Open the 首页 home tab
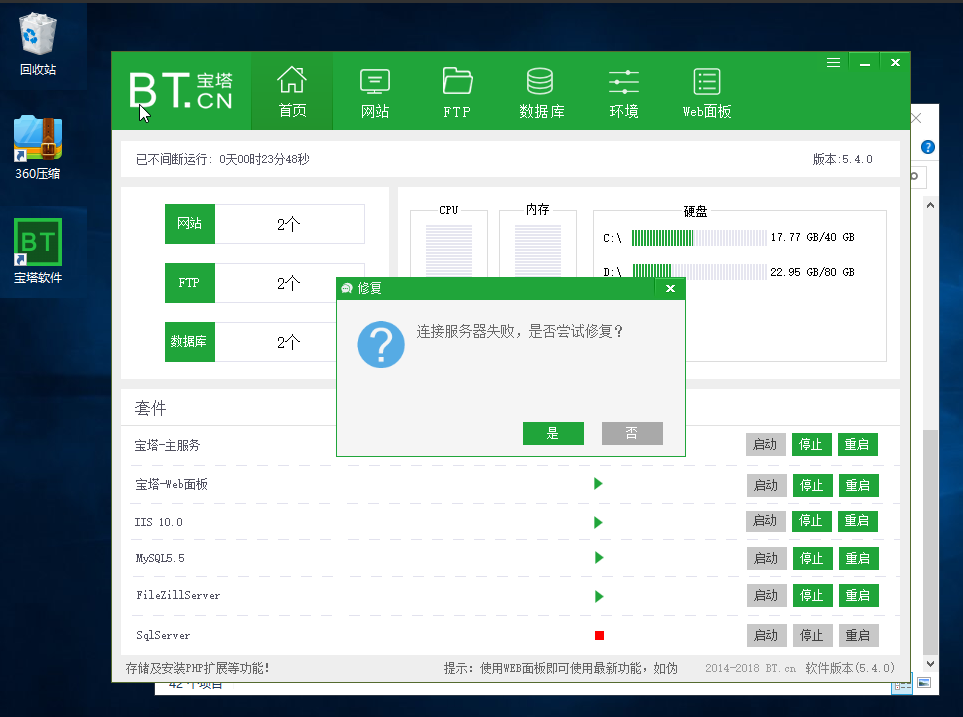 292,91
